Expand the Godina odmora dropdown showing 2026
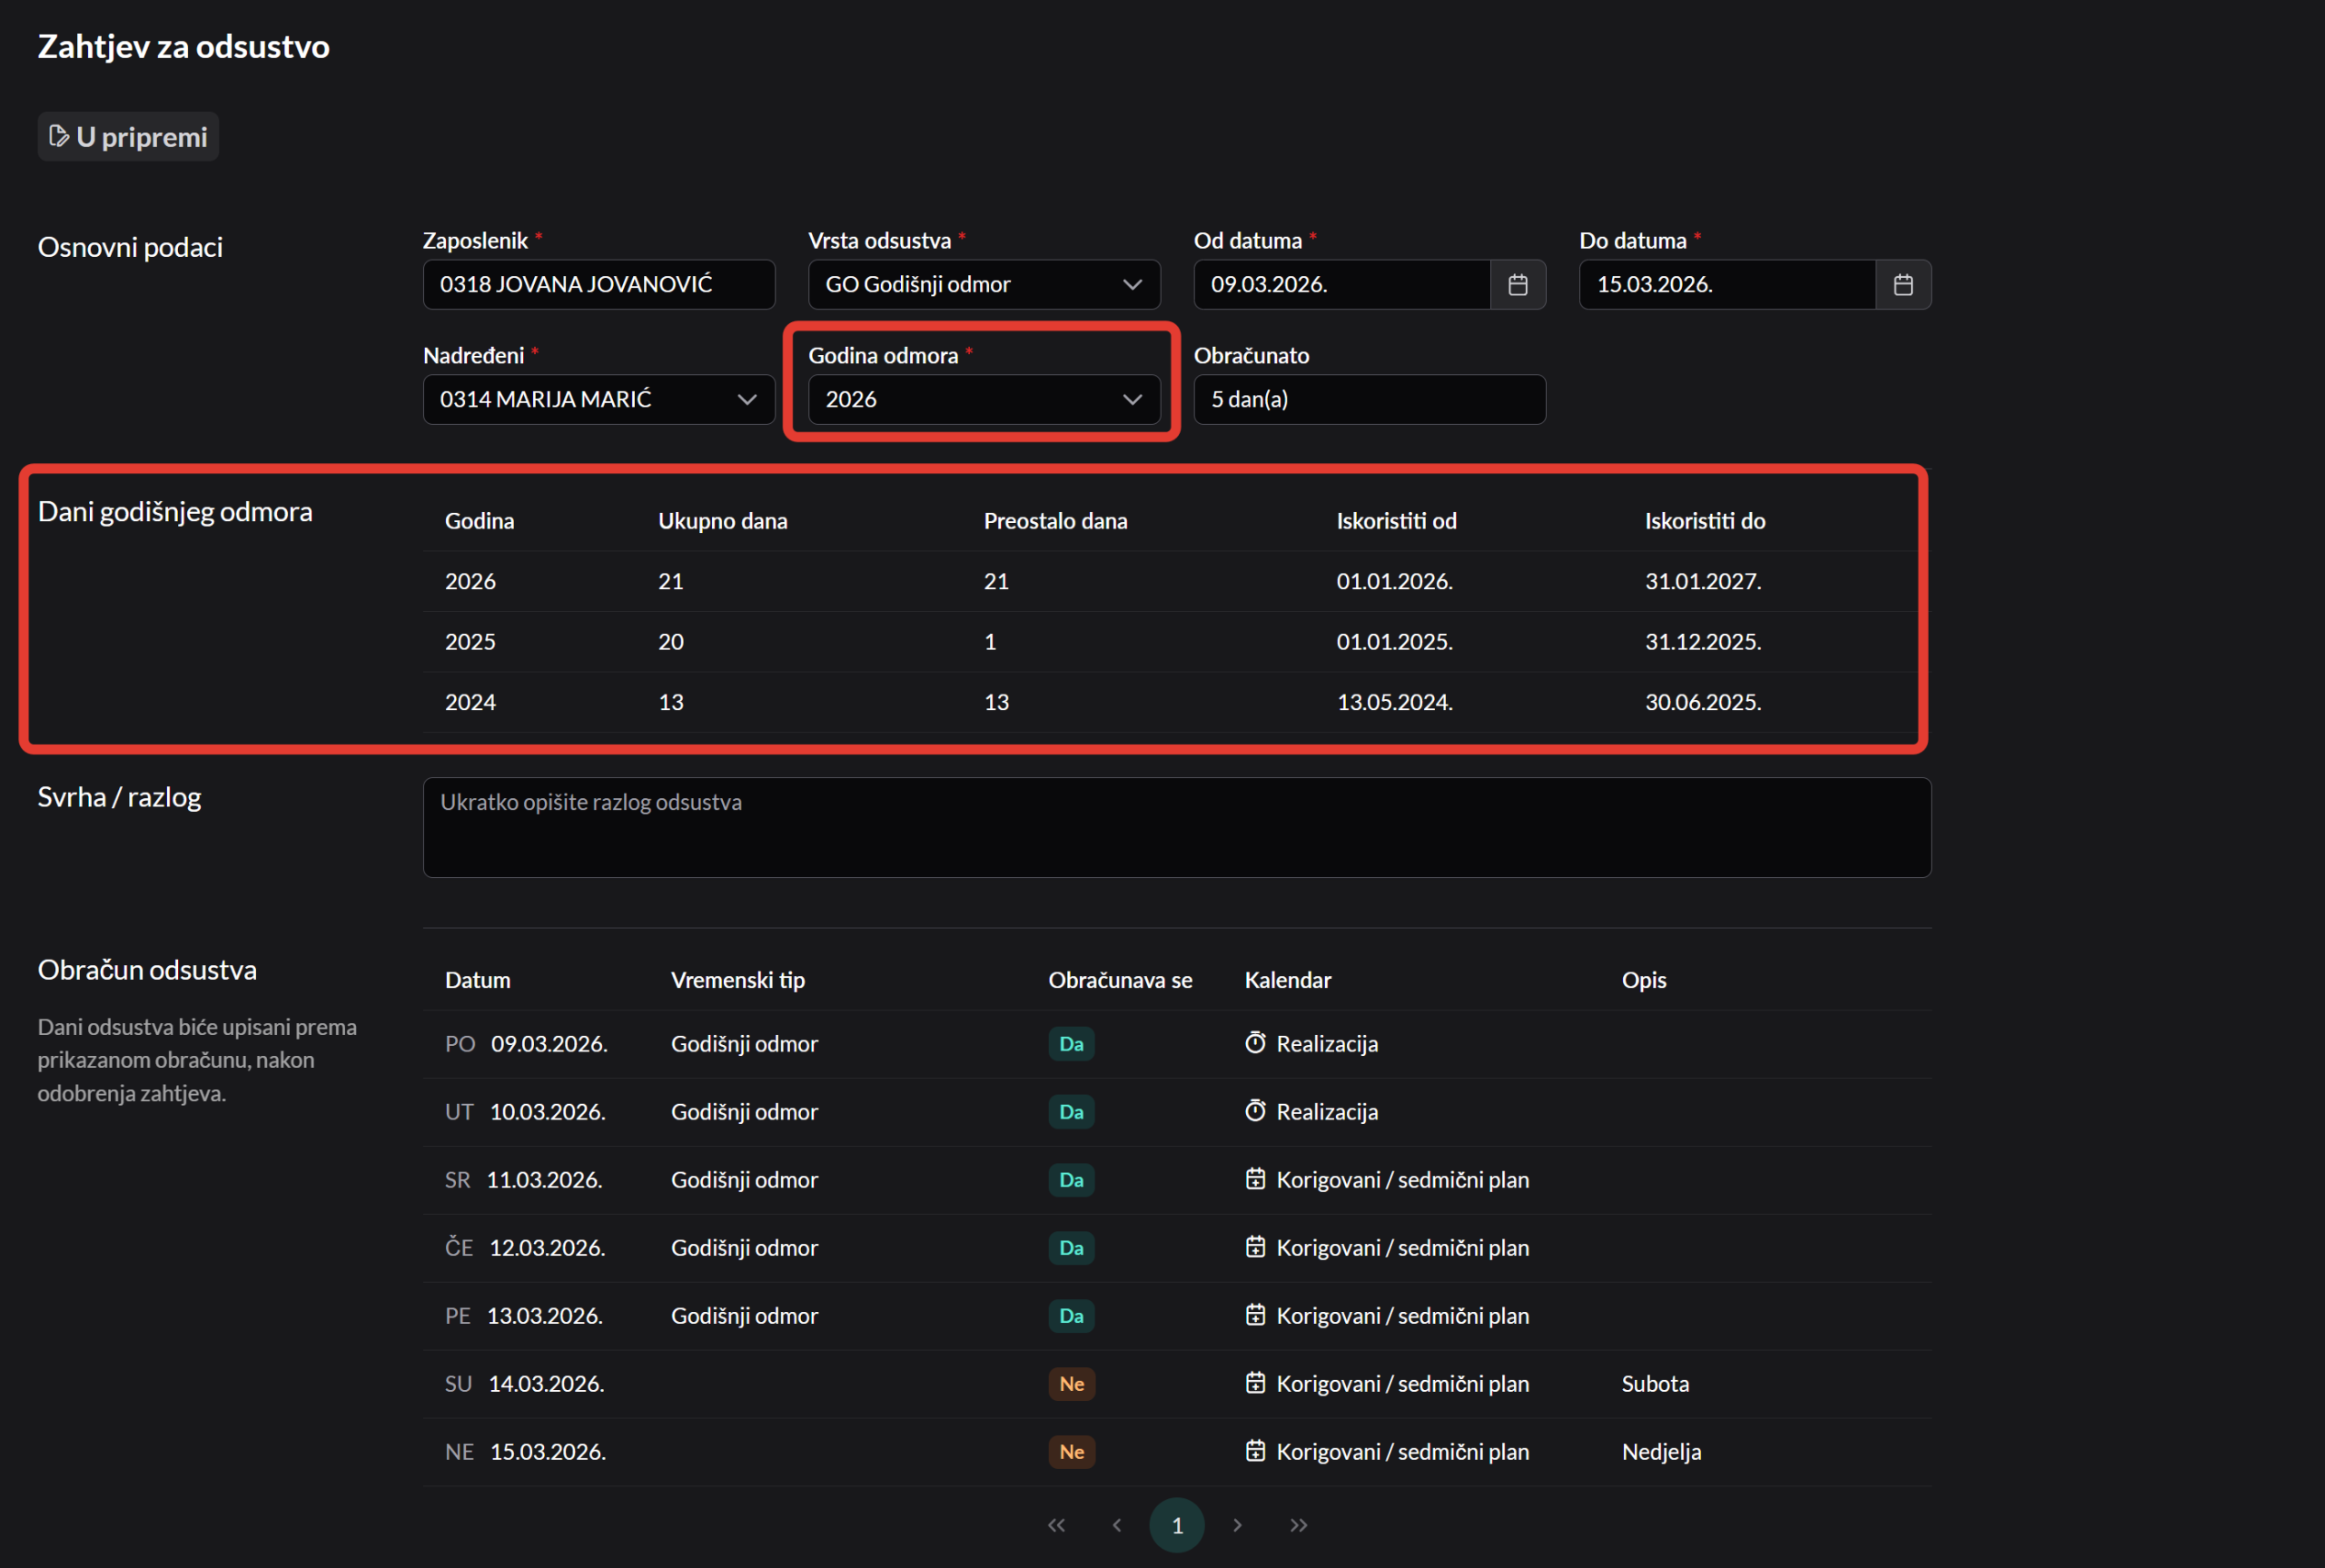The image size is (2325, 1568). tap(1132, 400)
